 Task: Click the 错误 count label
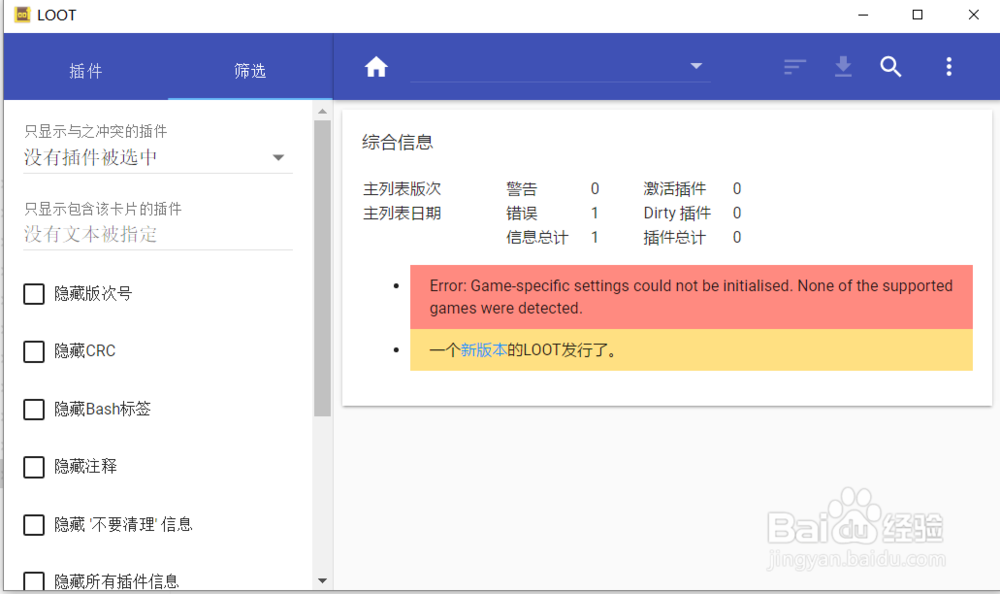(522, 213)
